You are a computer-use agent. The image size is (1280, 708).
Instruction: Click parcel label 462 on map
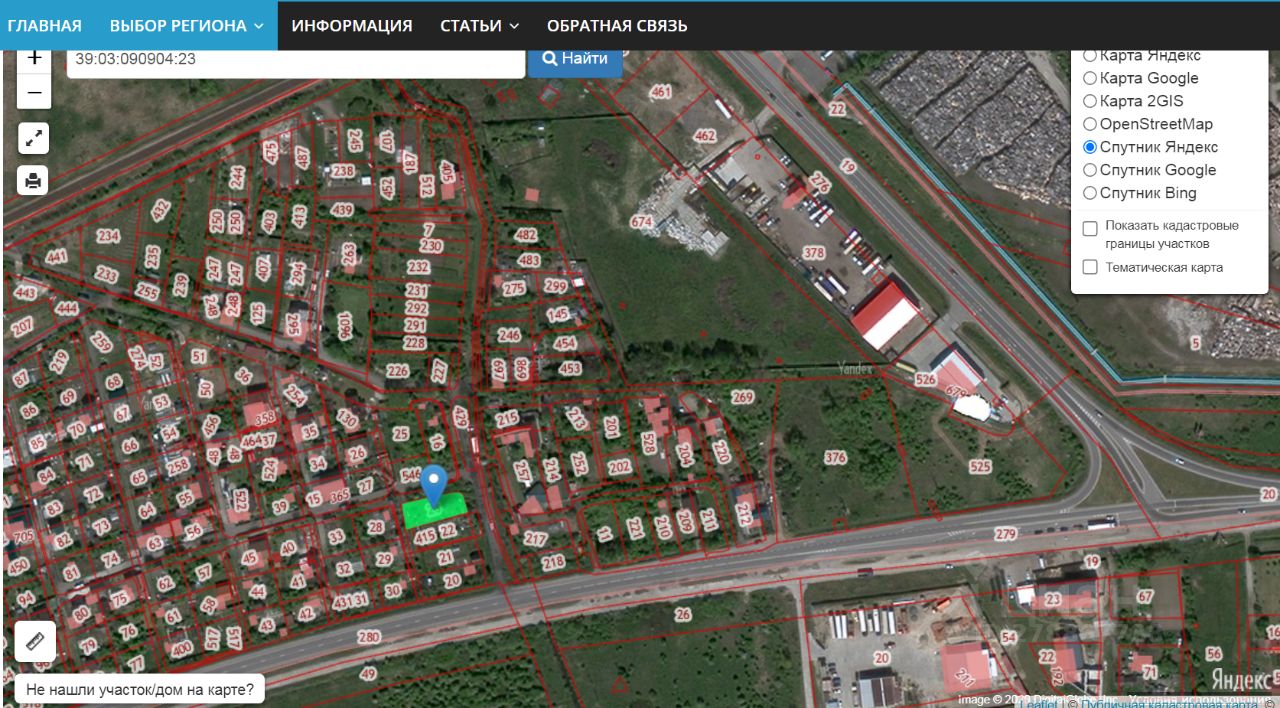705,136
